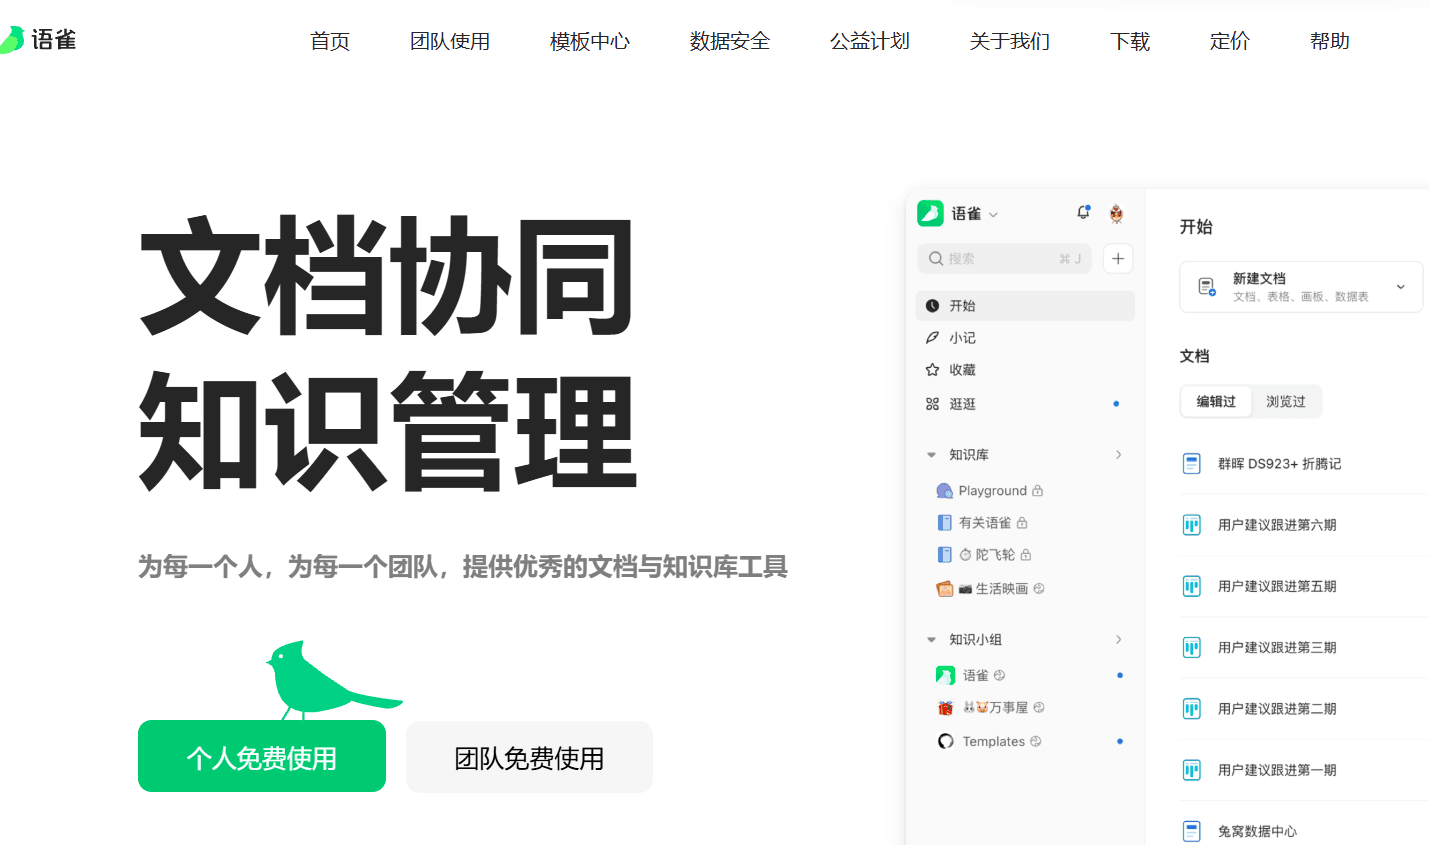
Task: Click the 团队免费使用 button
Action: tap(529, 757)
